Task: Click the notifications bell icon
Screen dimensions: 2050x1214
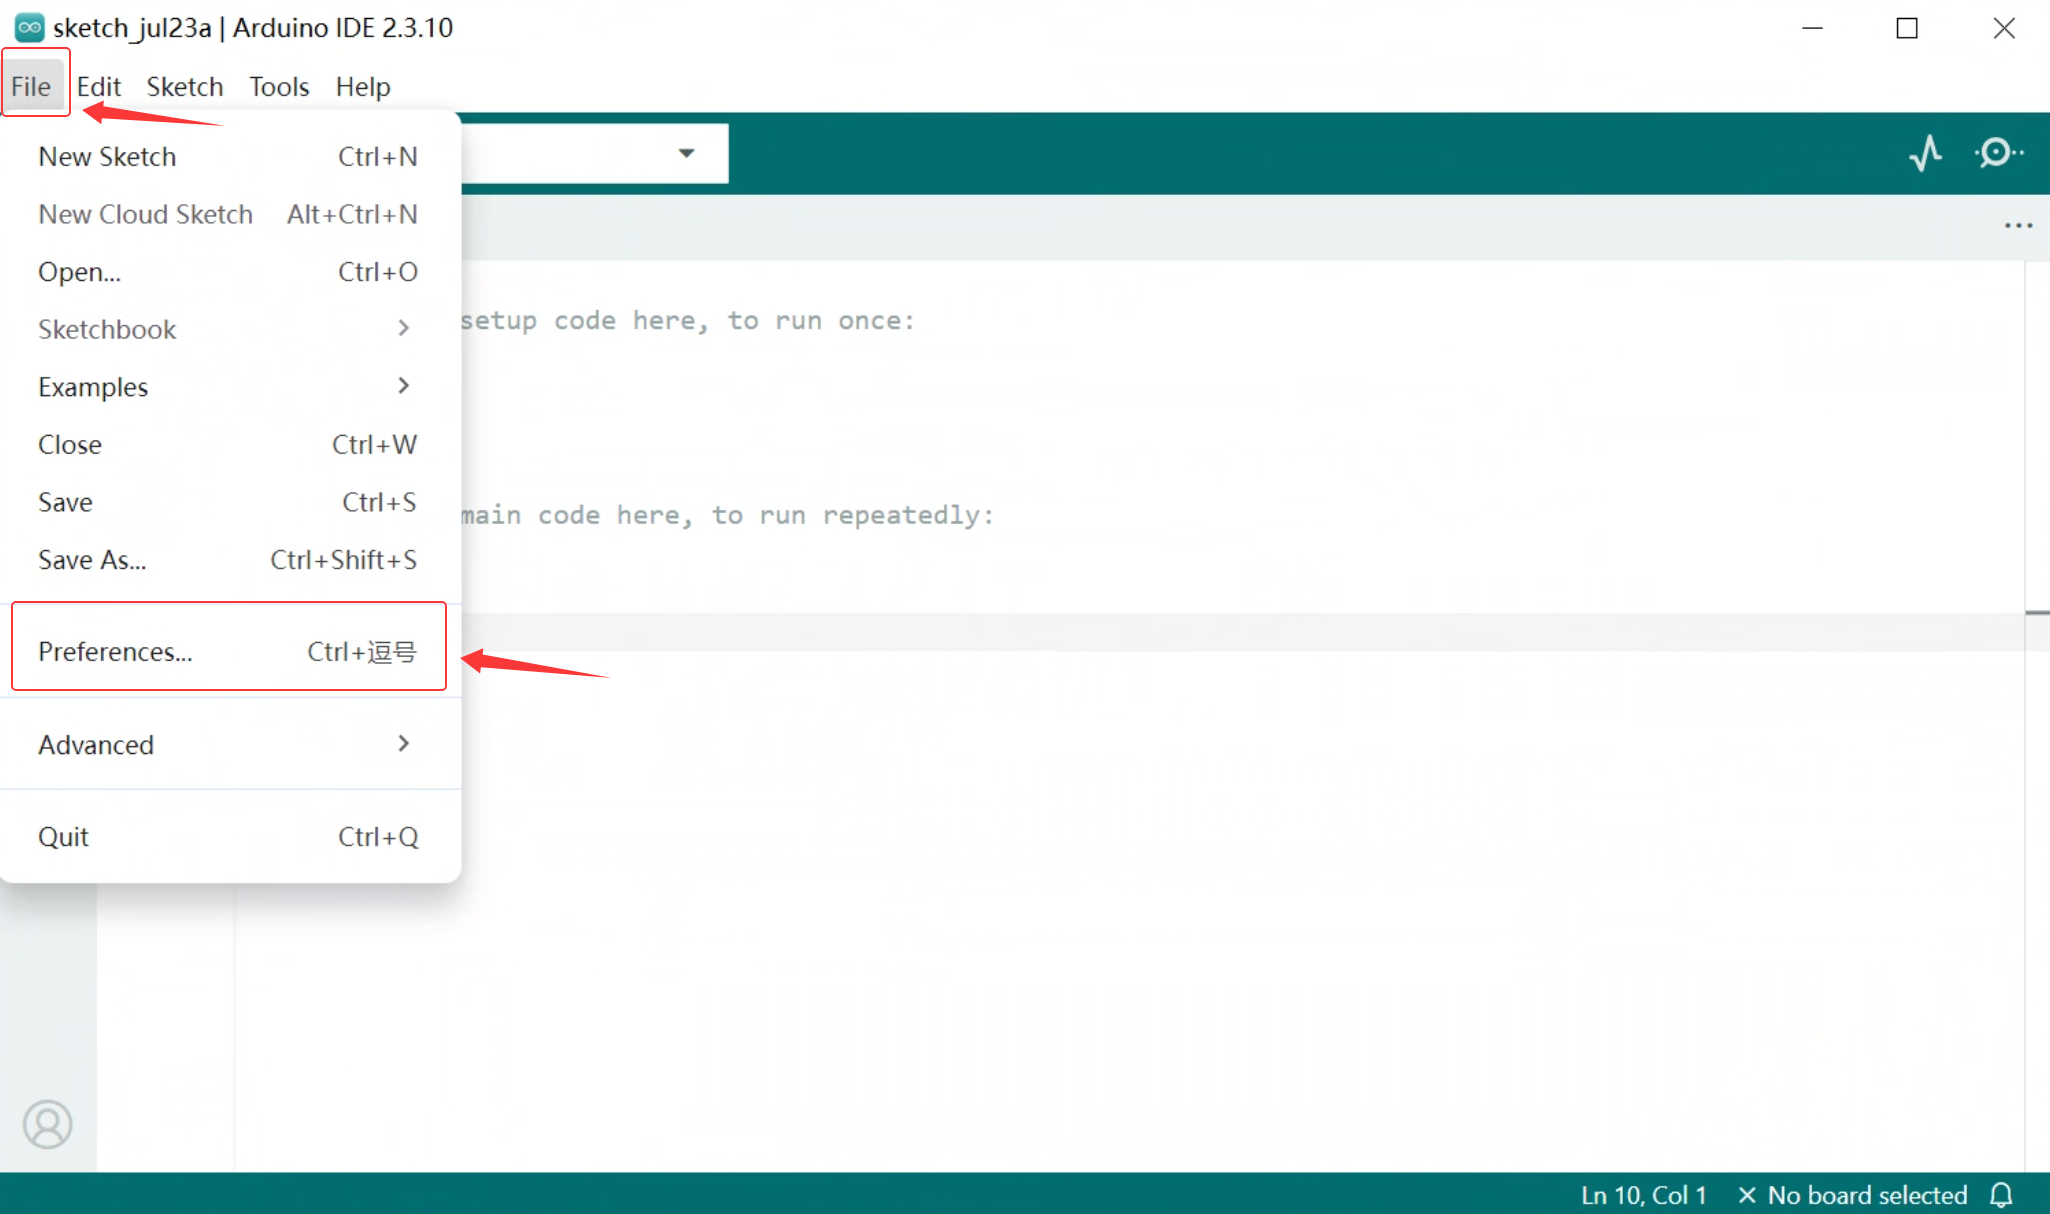Action: (x=2001, y=1195)
